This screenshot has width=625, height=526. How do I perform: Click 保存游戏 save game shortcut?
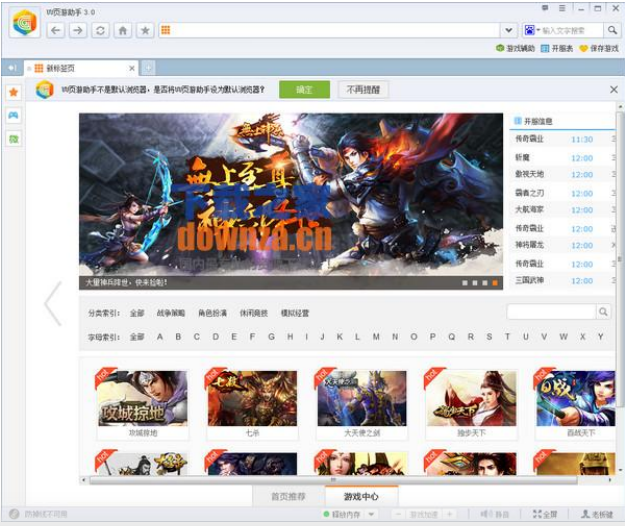click(x=599, y=49)
